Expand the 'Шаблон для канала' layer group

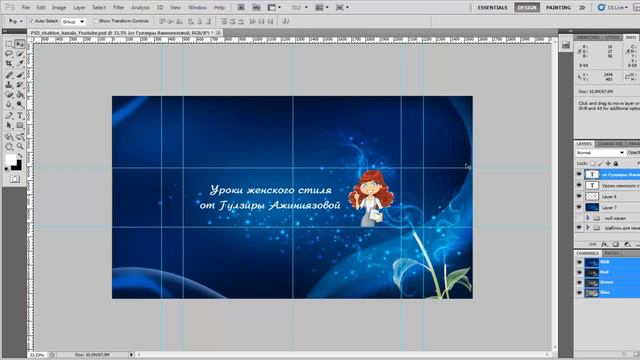point(588,228)
